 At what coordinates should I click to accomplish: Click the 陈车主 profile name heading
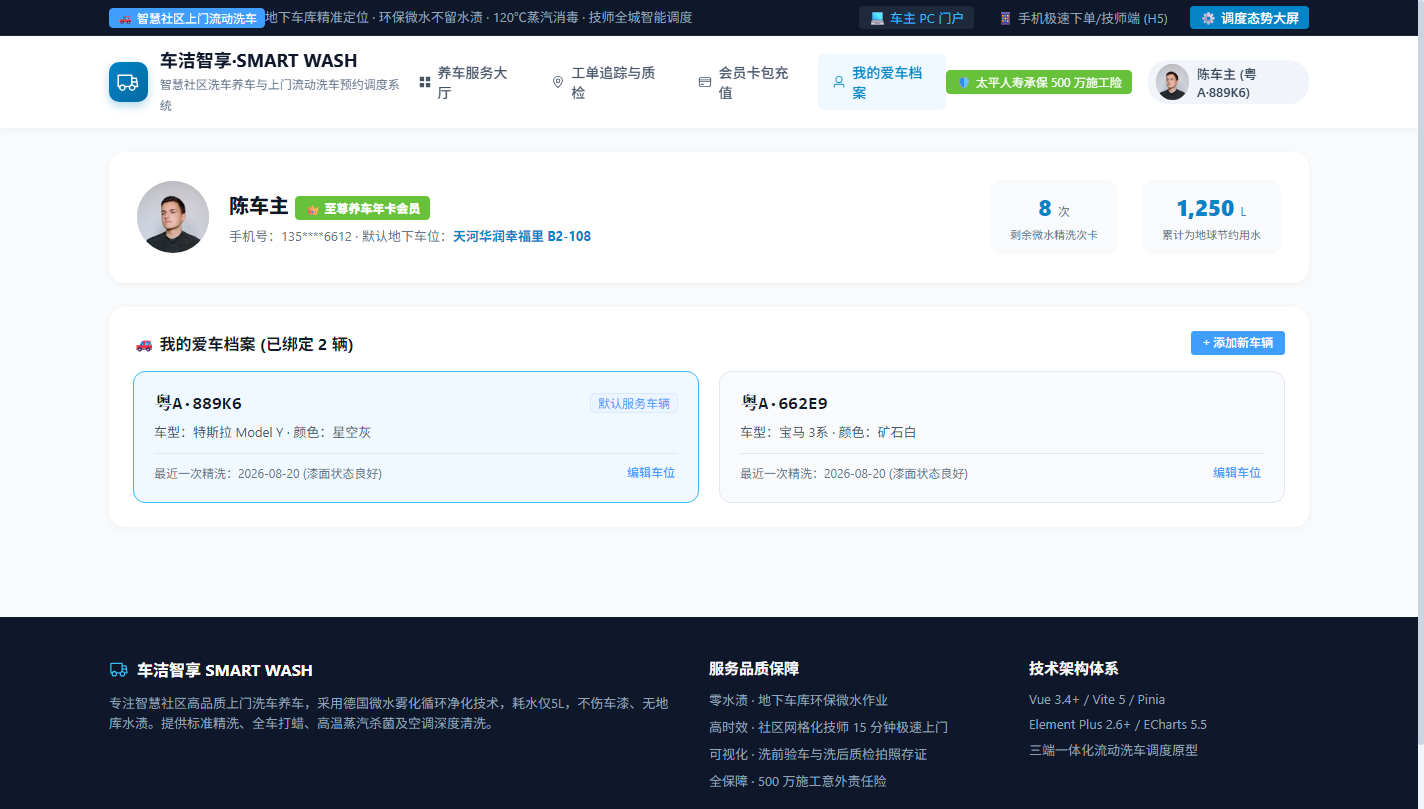click(x=258, y=207)
